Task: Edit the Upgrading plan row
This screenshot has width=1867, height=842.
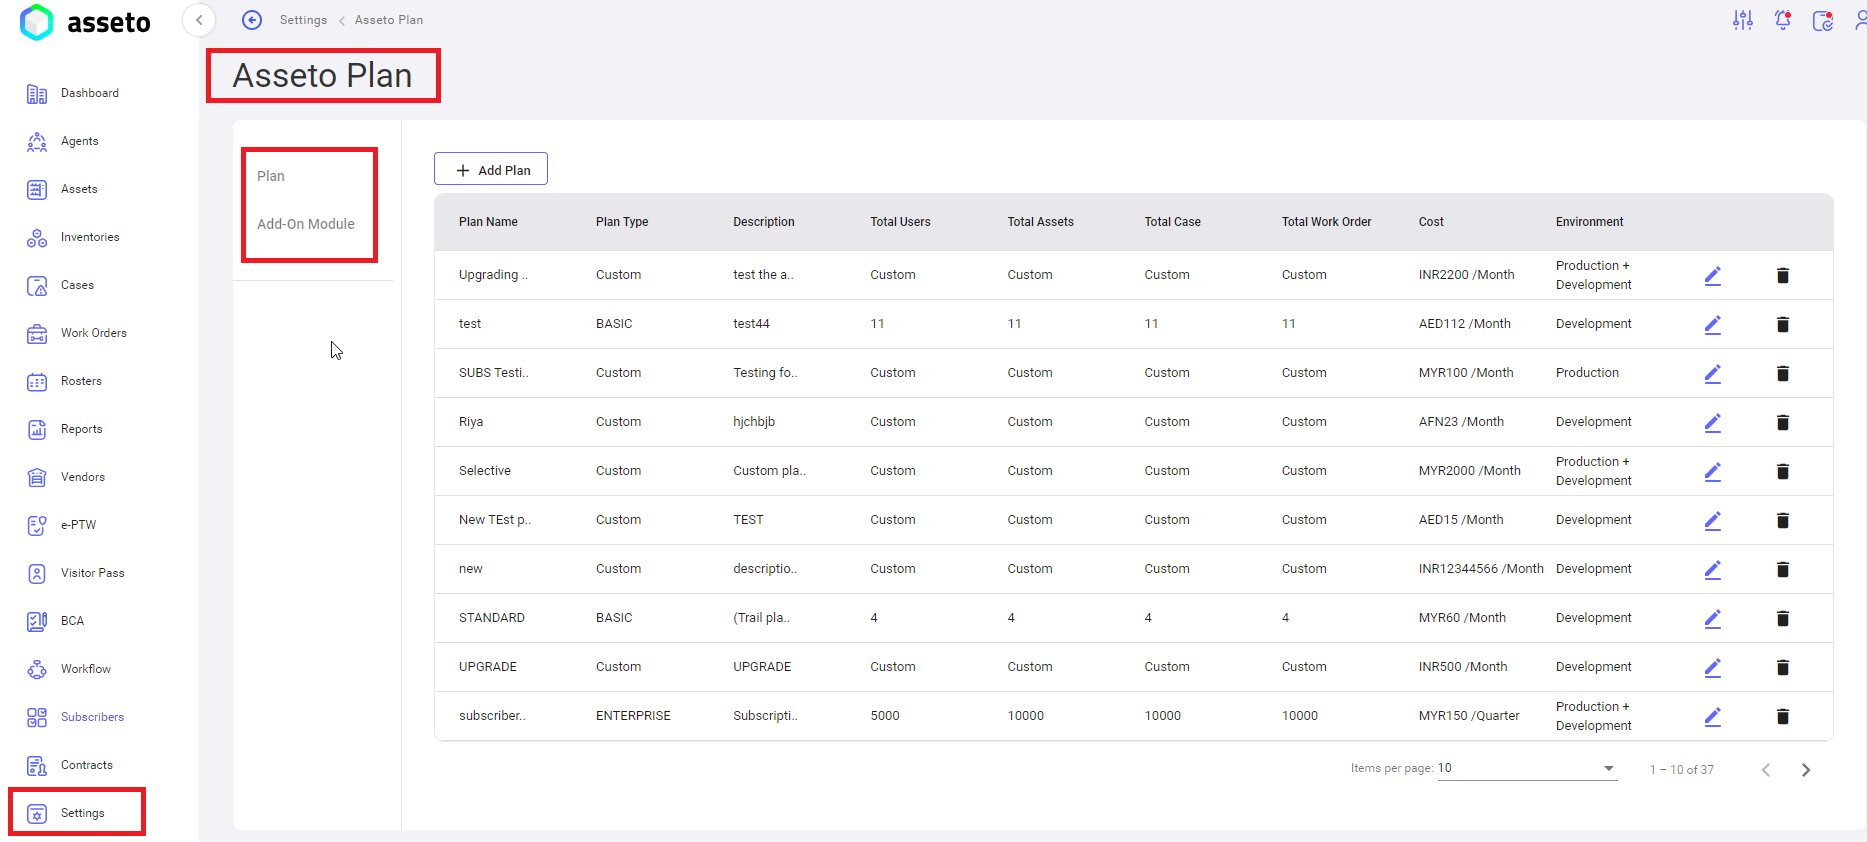Action: coord(1713,275)
